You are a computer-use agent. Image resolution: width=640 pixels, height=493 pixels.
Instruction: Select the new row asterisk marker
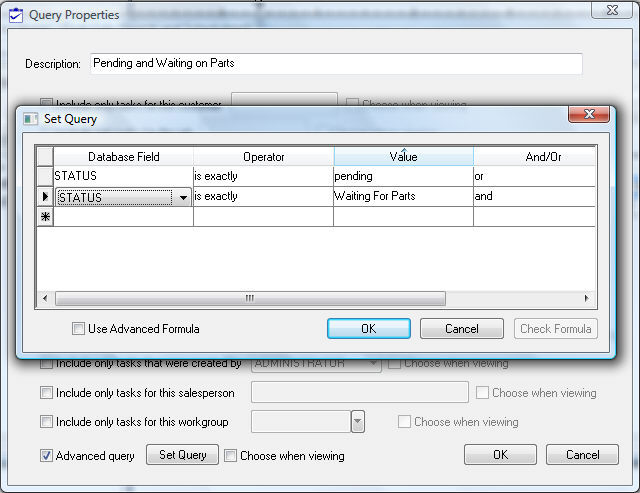[45, 217]
